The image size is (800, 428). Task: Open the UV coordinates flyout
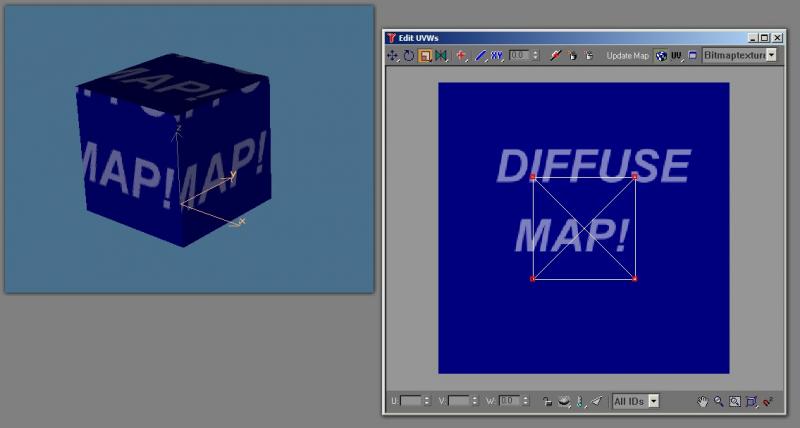pyautogui.click(x=677, y=56)
